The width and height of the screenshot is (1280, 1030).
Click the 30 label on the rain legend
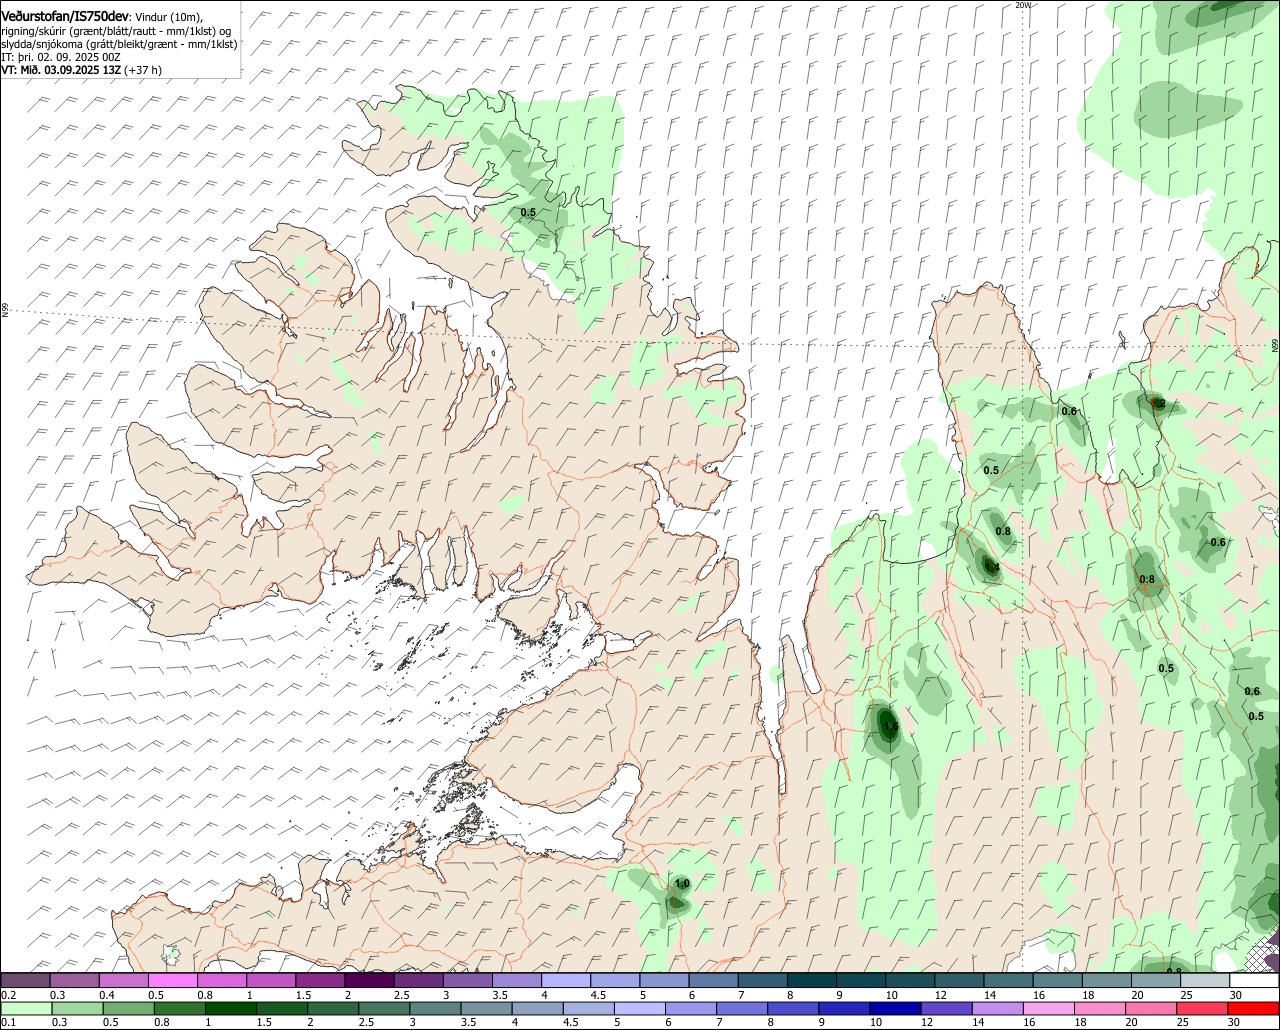point(1234,1022)
